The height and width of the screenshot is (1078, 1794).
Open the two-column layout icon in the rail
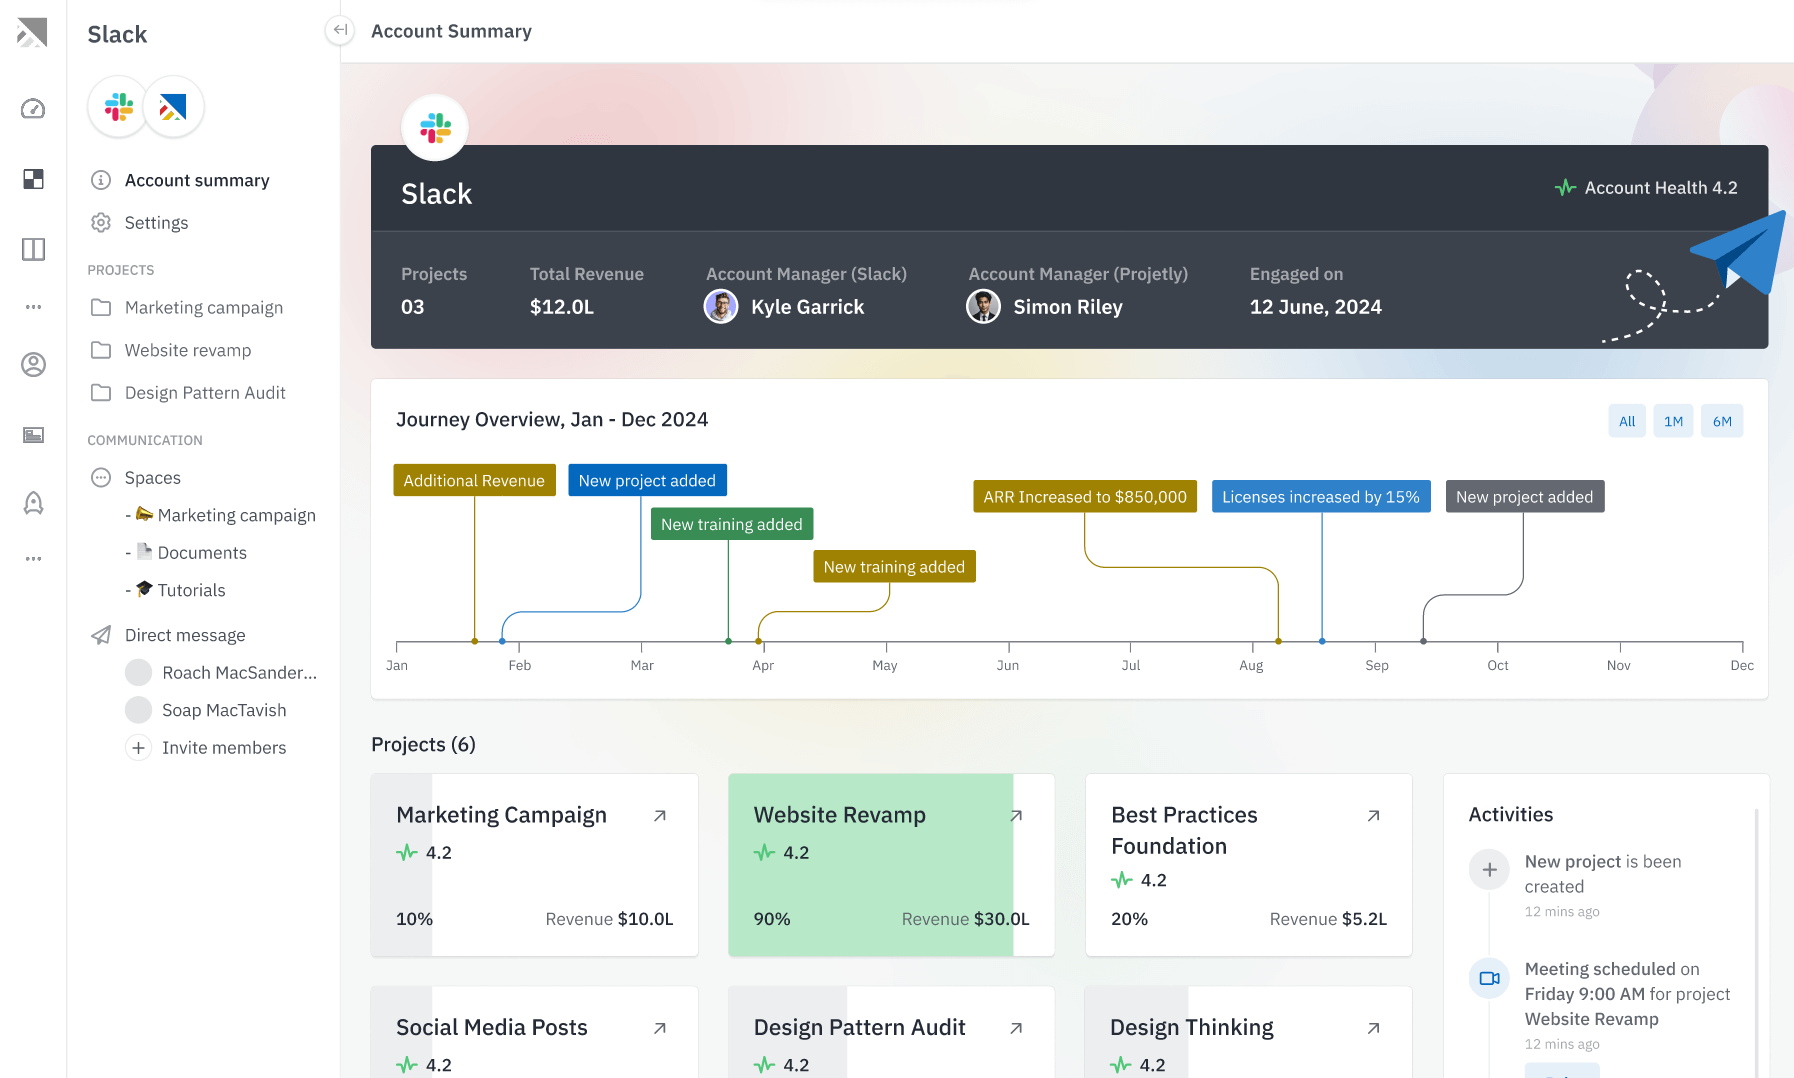[x=33, y=249]
